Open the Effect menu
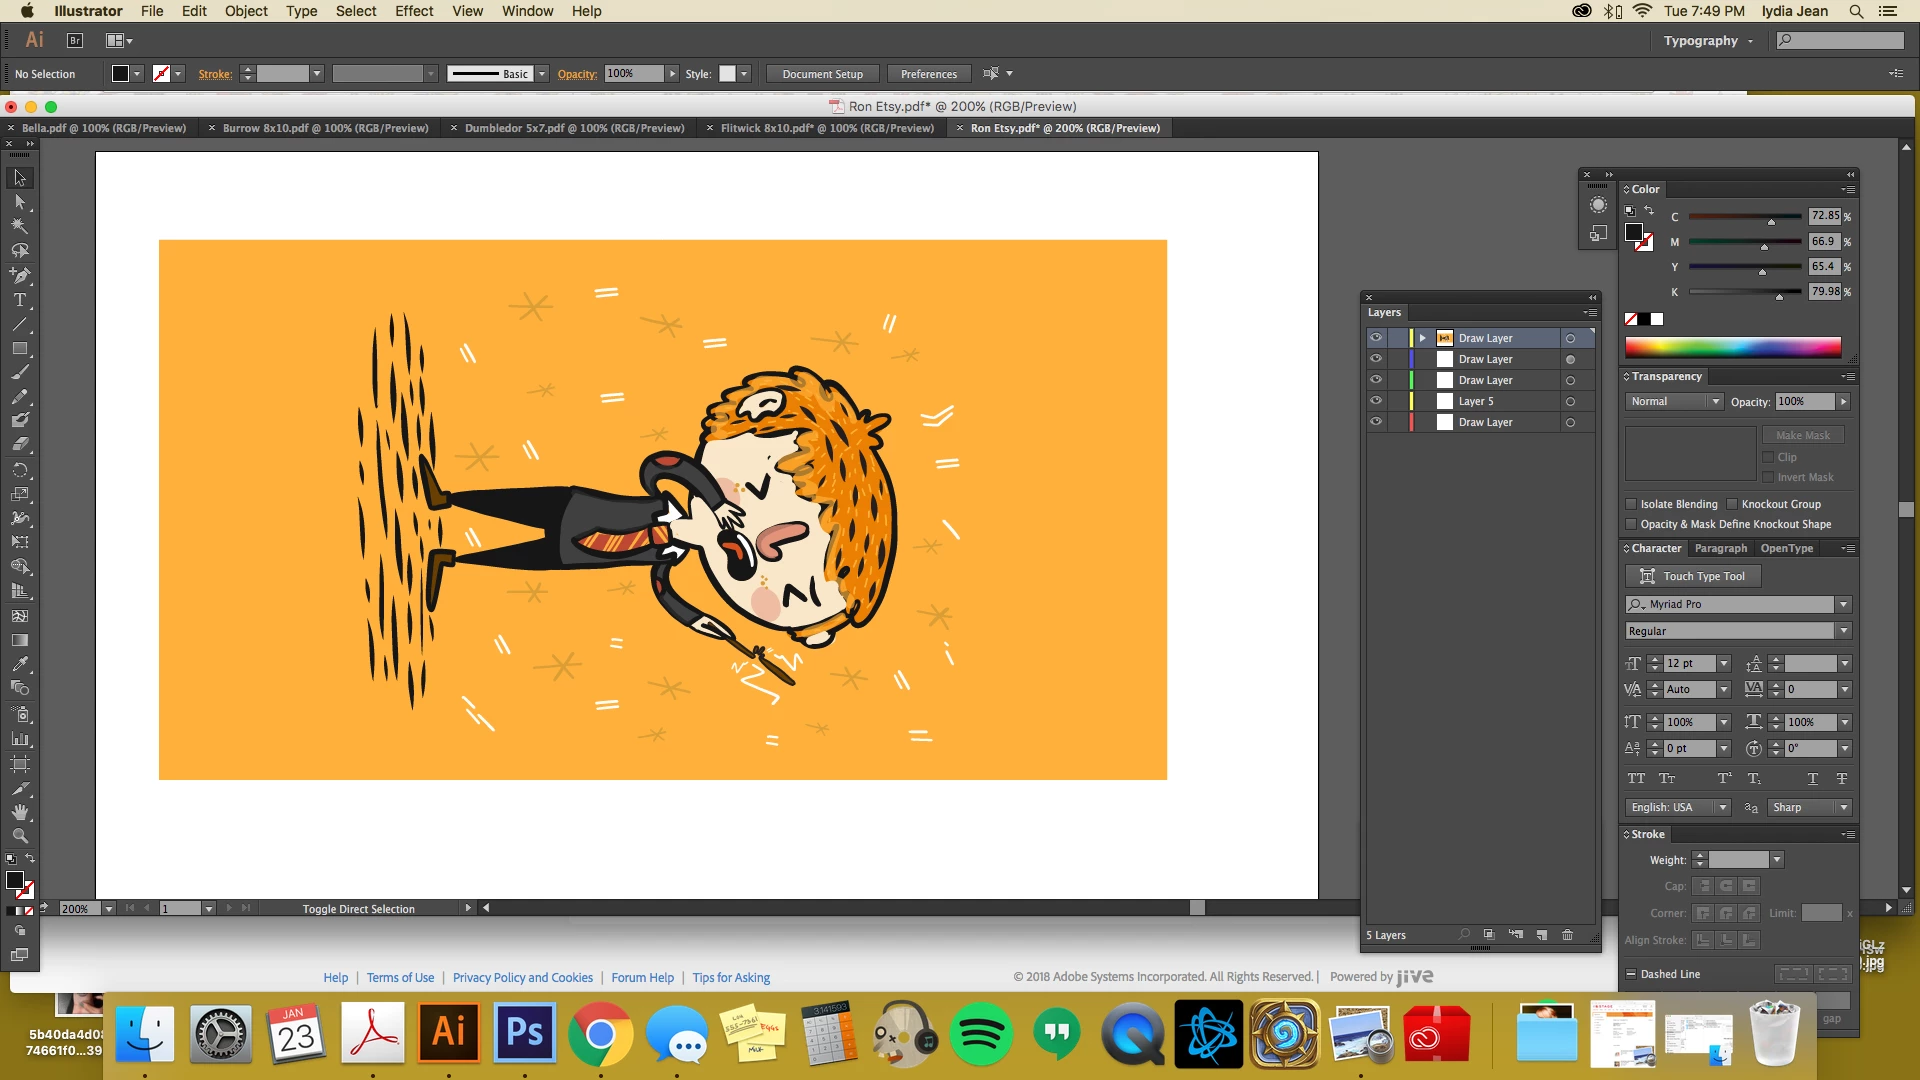Viewport: 1920px width, 1080px height. 413,11
